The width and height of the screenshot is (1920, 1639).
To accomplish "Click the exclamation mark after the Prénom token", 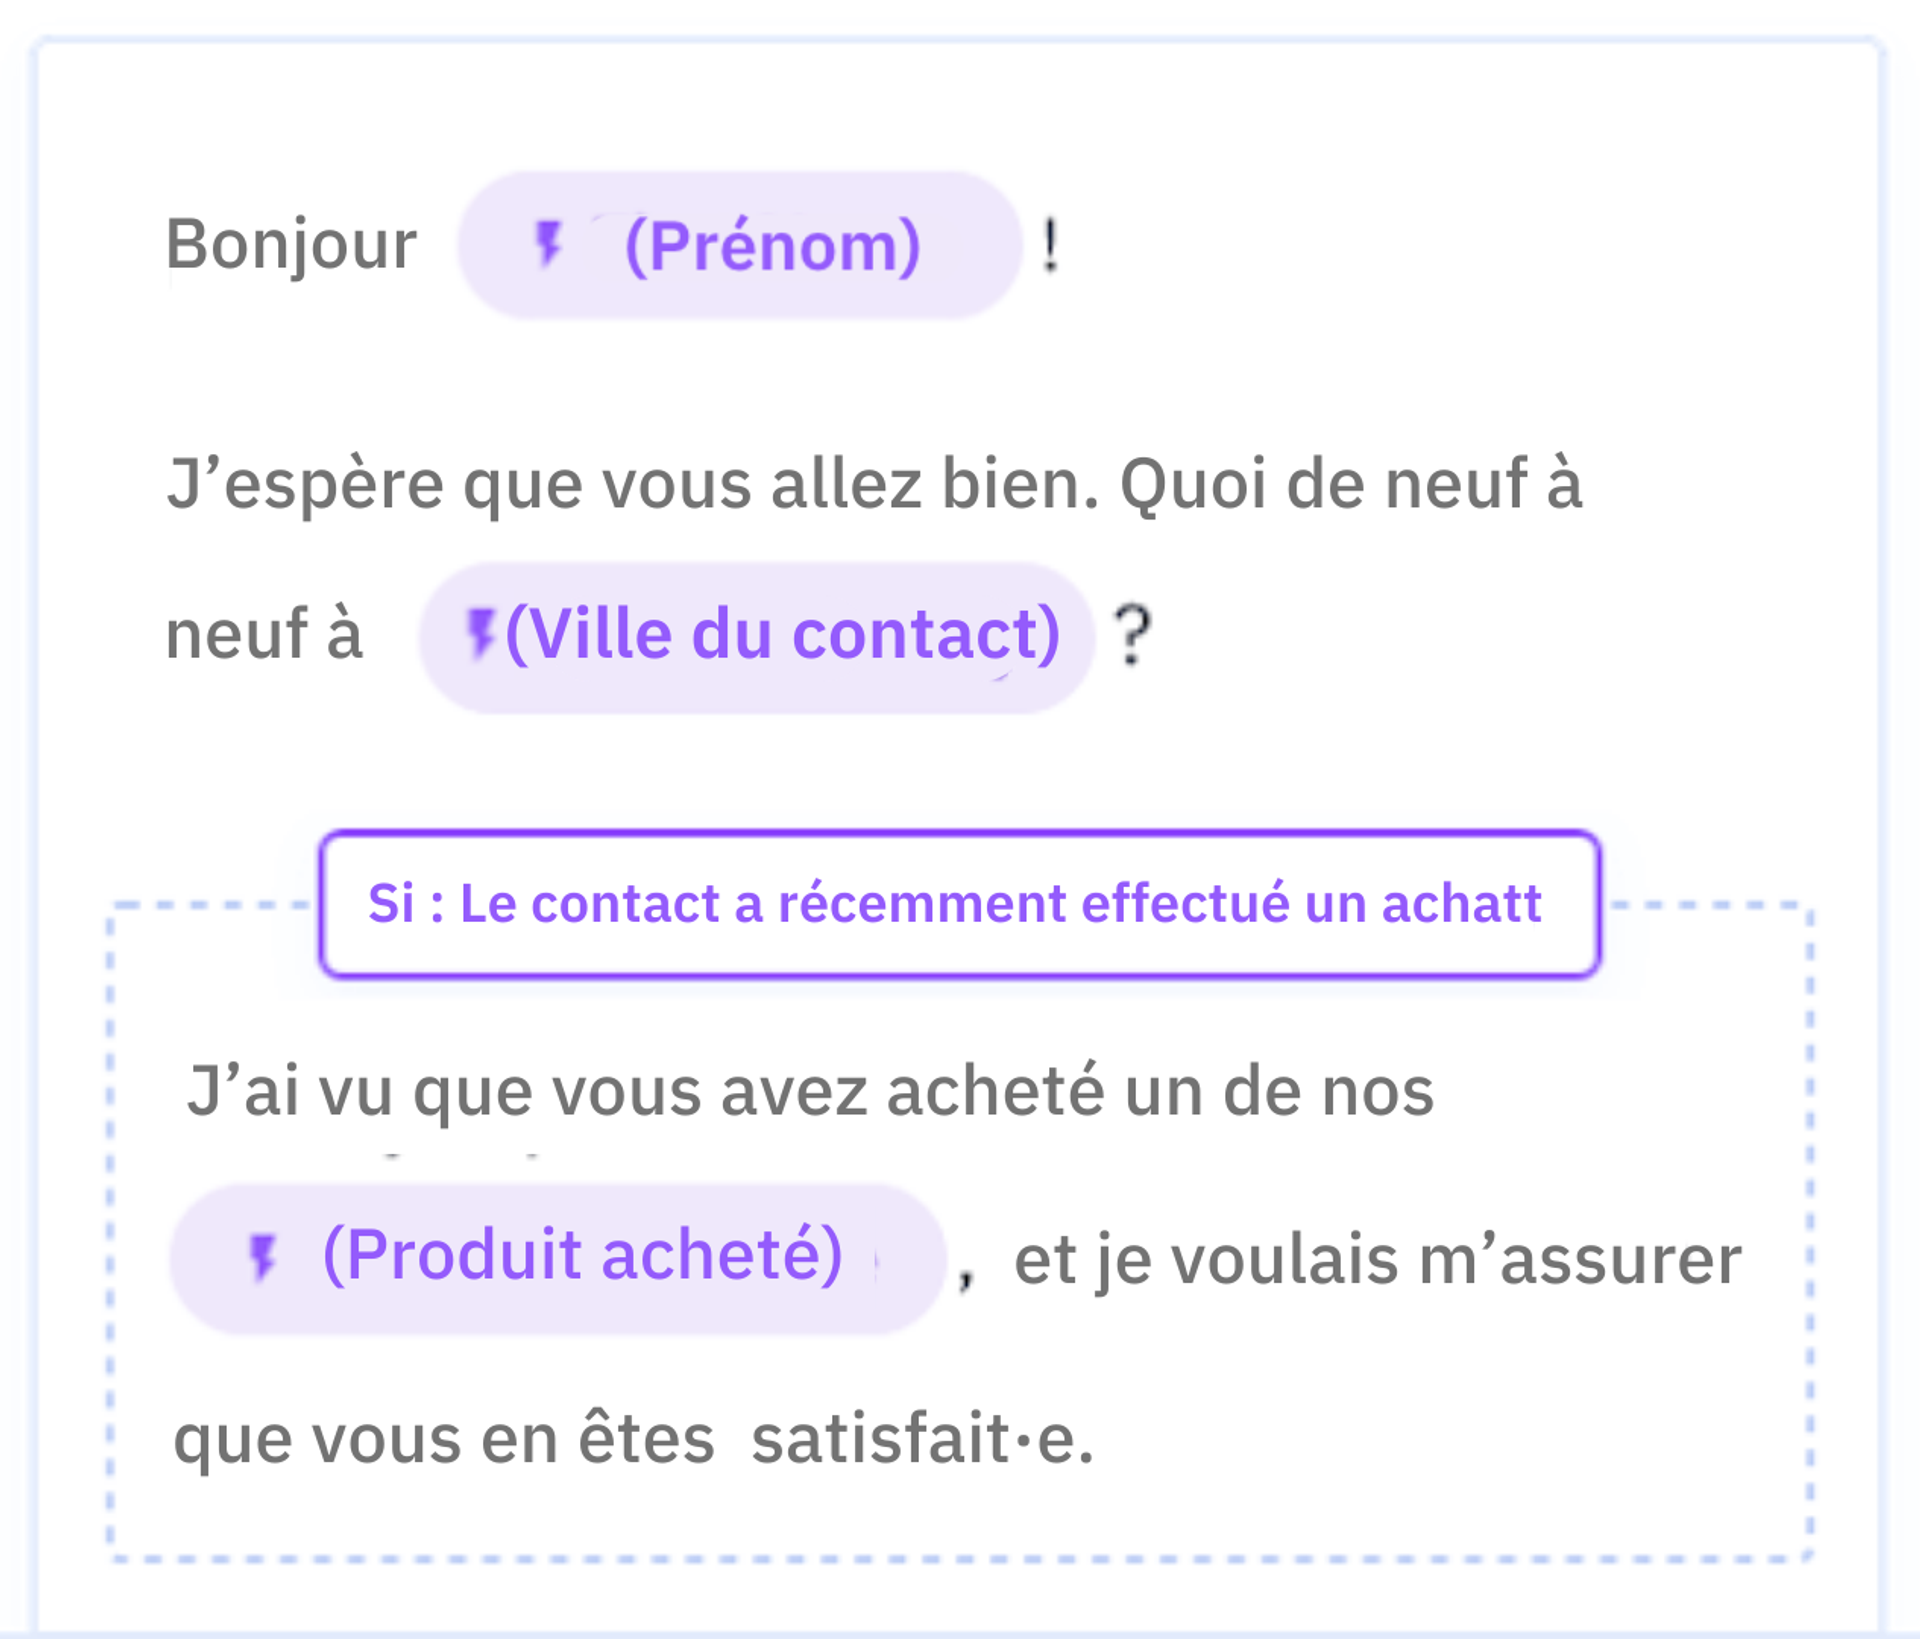I will click(1049, 245).
